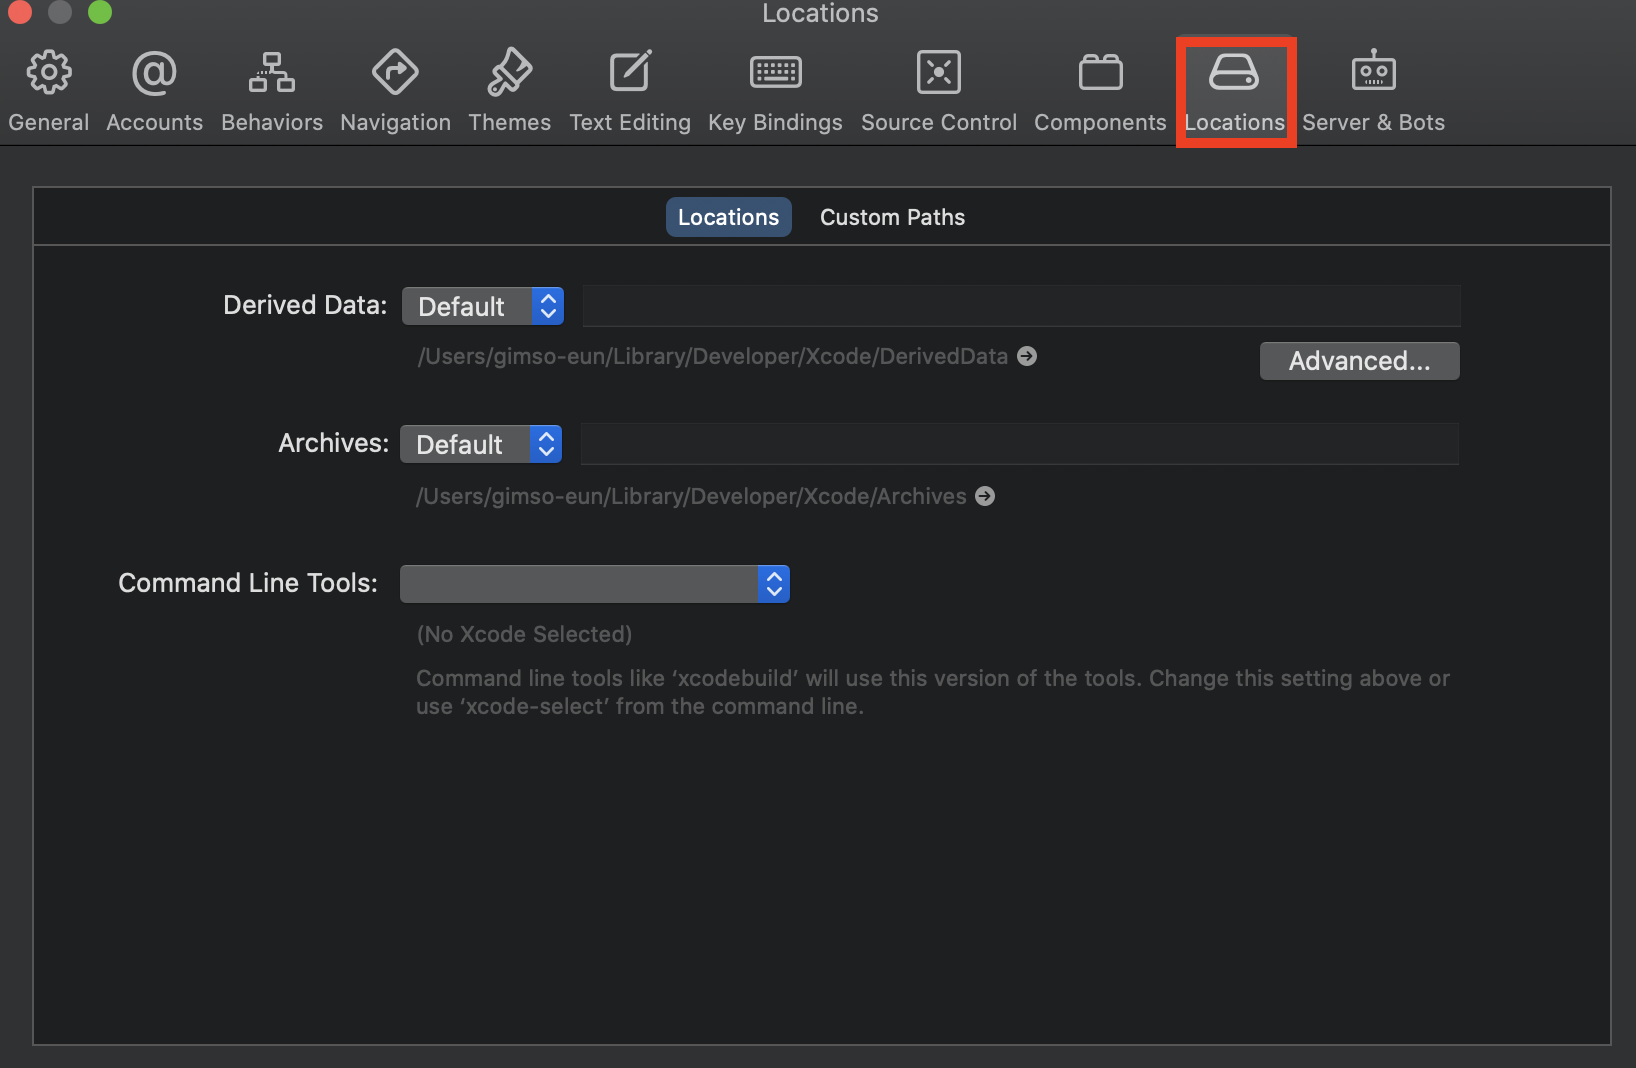Click the Advanced... button

1359,361
